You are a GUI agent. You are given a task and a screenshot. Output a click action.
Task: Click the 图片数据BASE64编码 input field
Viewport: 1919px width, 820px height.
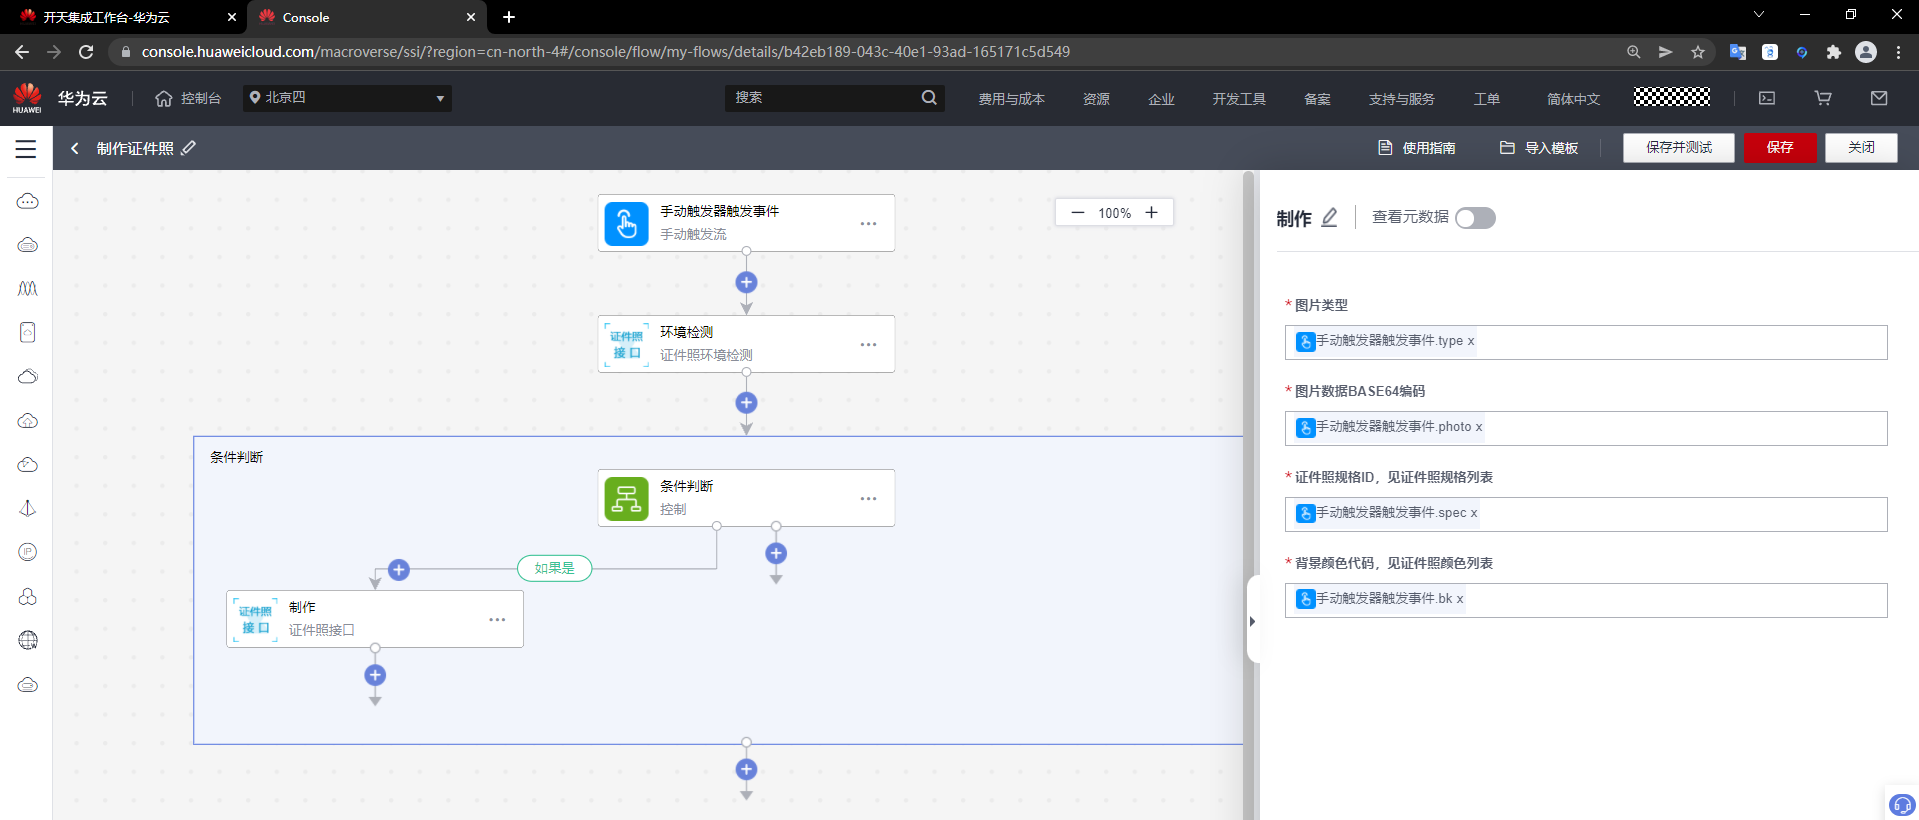1586,428
